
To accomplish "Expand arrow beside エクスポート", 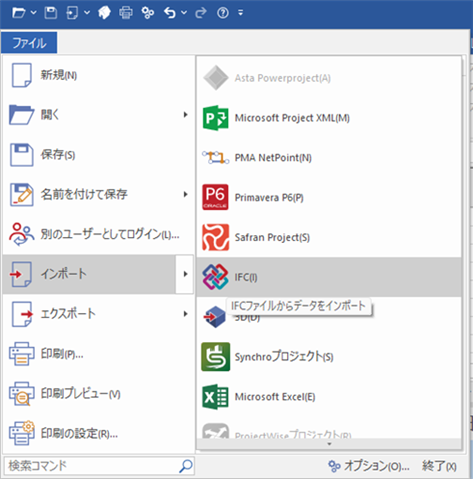I will (185, 314).
